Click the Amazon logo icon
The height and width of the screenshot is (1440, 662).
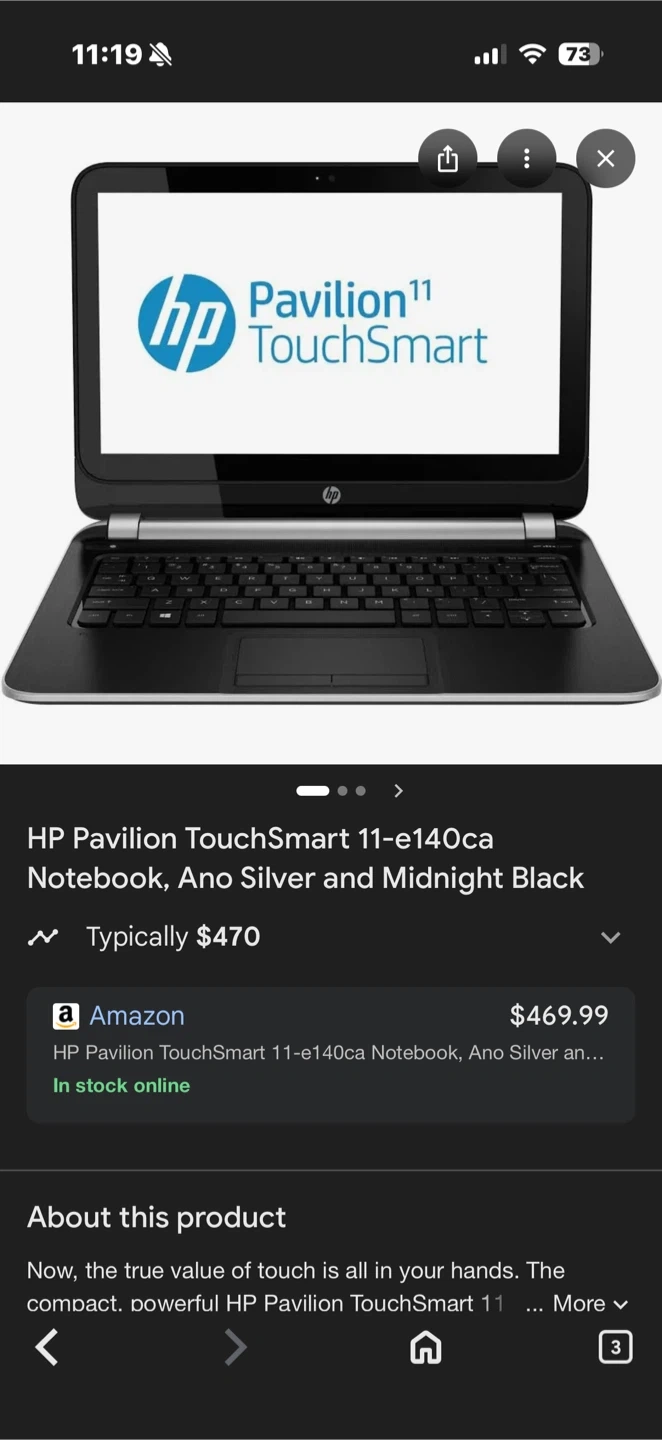[65, 1016]
